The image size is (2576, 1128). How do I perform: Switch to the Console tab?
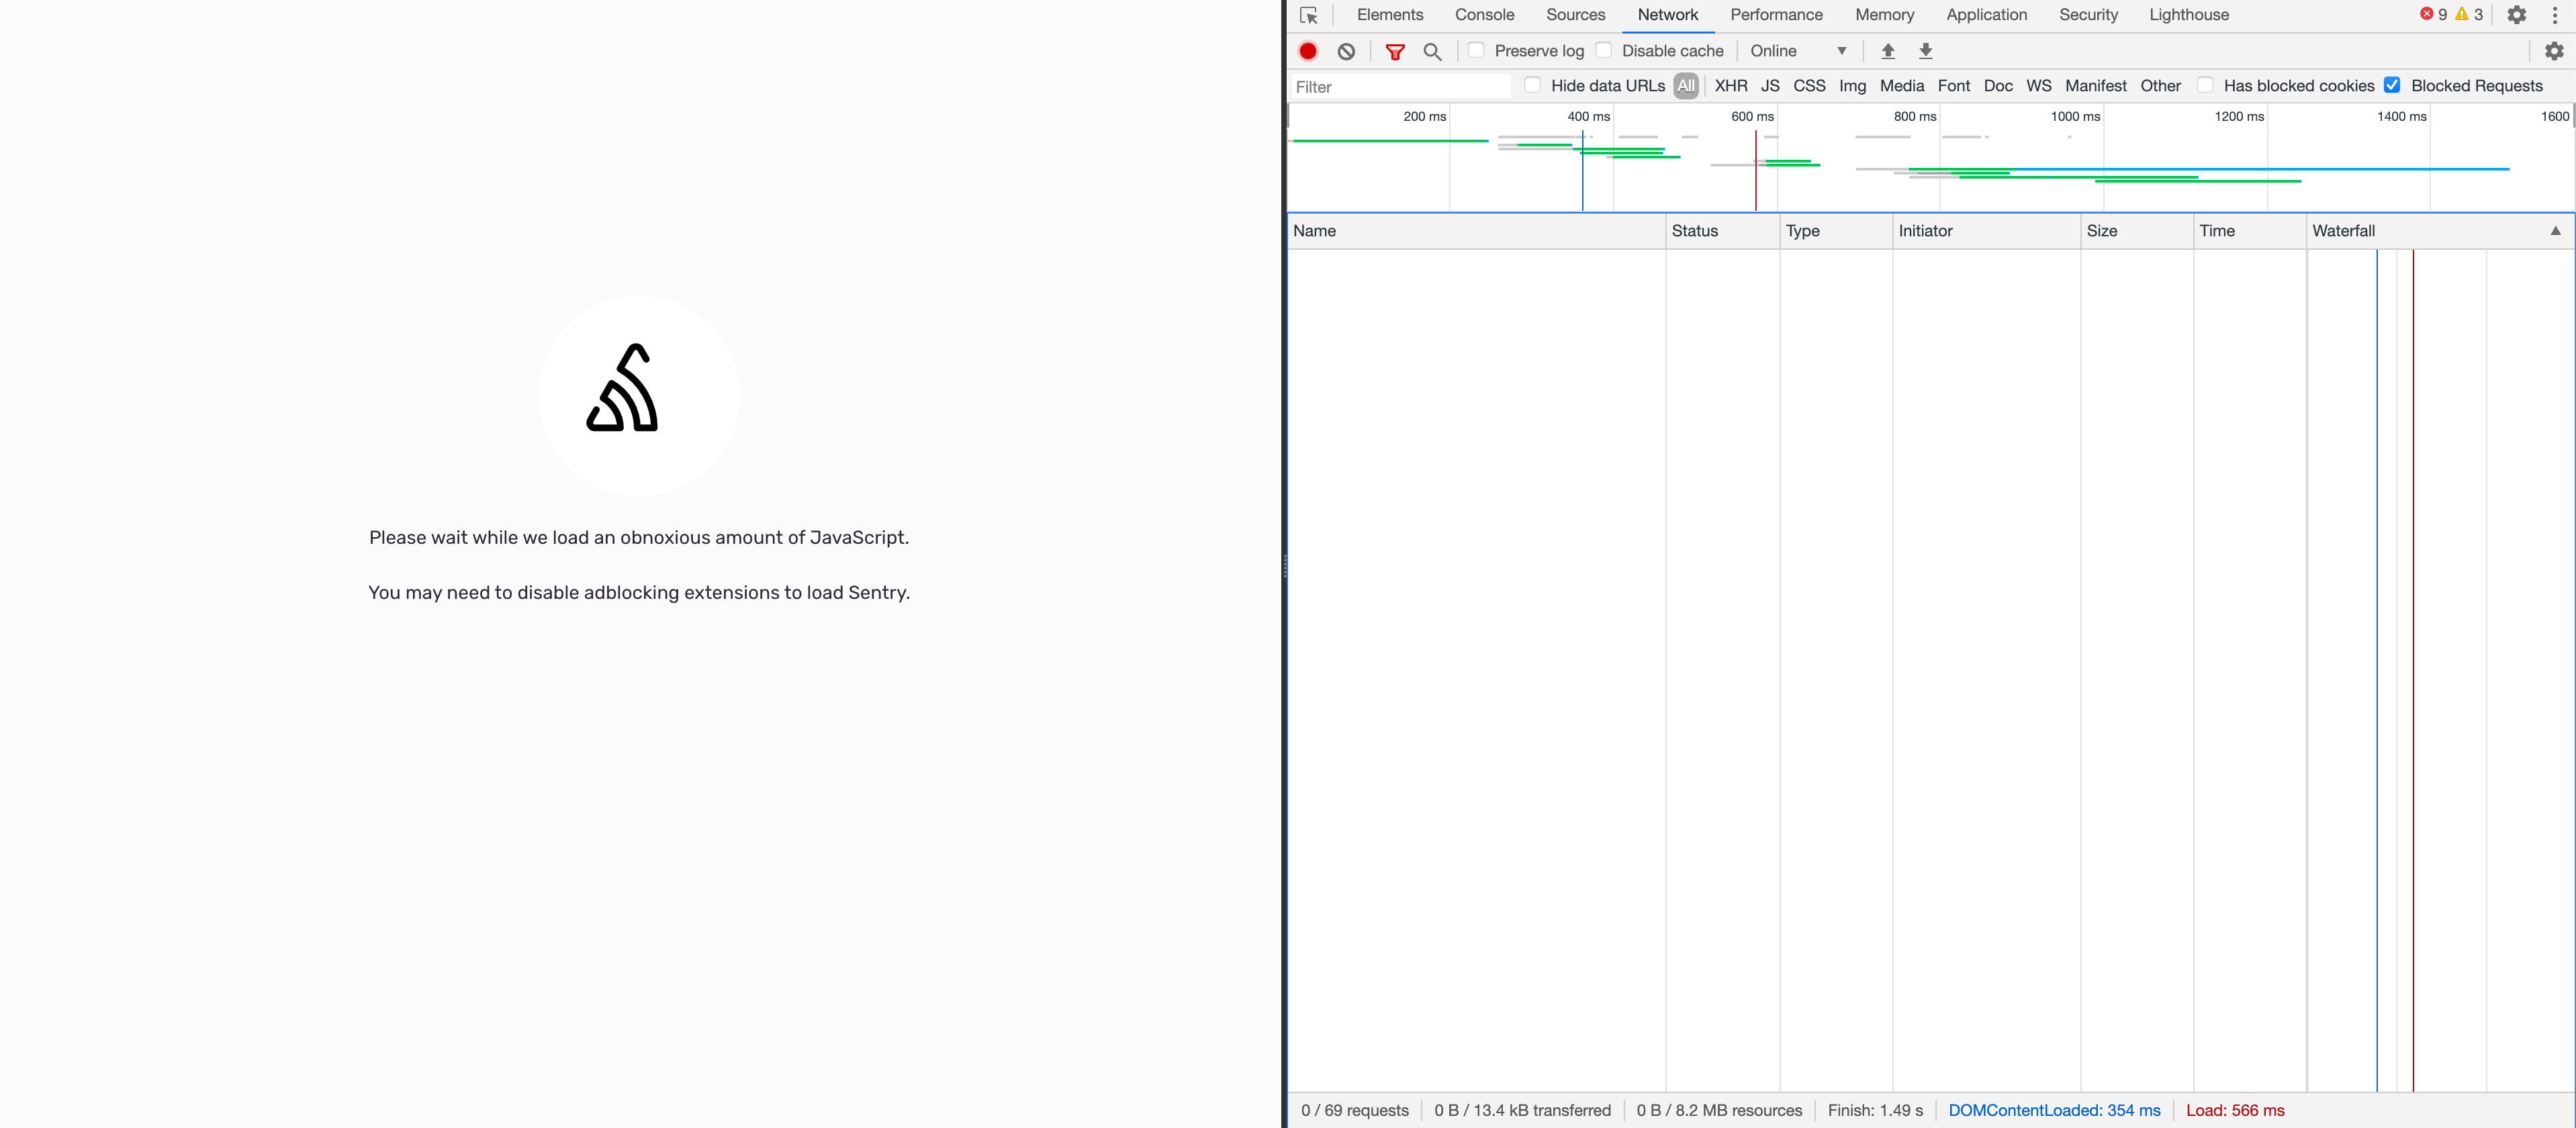point(1484,15)
